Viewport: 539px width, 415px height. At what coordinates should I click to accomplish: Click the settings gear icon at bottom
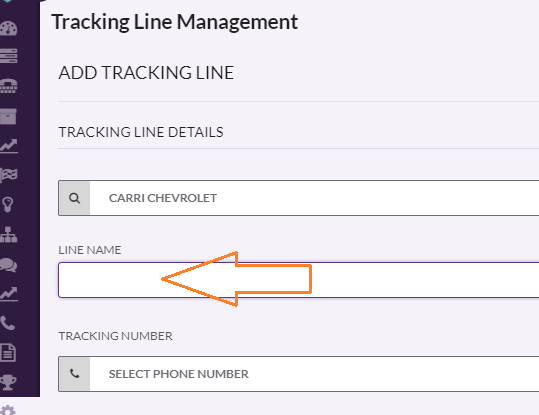pos(8,410)
